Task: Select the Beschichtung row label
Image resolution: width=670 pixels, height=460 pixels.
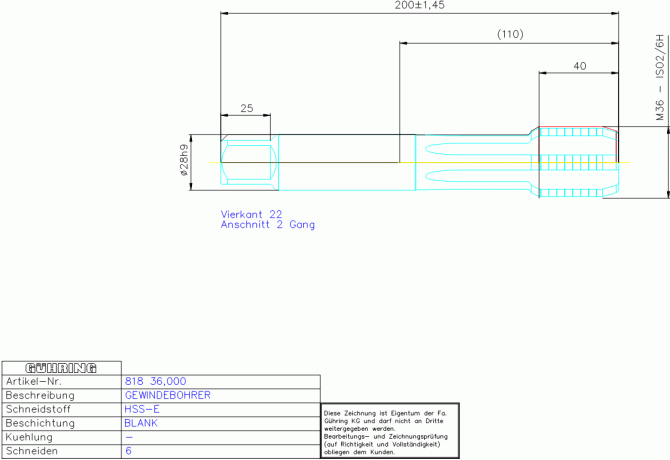Action: pos(40,423)
